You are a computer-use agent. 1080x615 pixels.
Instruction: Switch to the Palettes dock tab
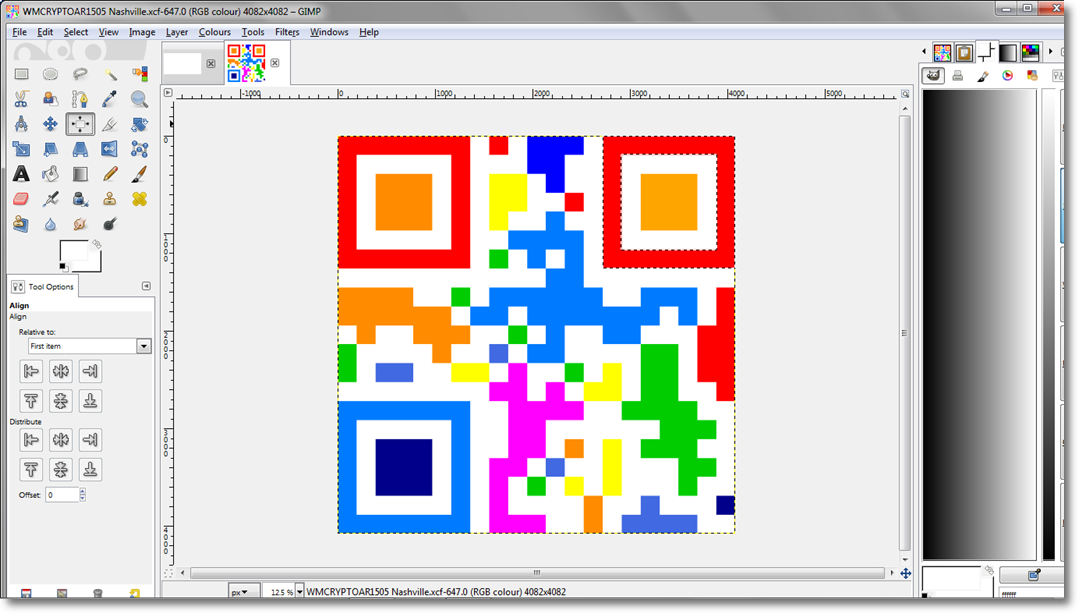coord(1030,52)
